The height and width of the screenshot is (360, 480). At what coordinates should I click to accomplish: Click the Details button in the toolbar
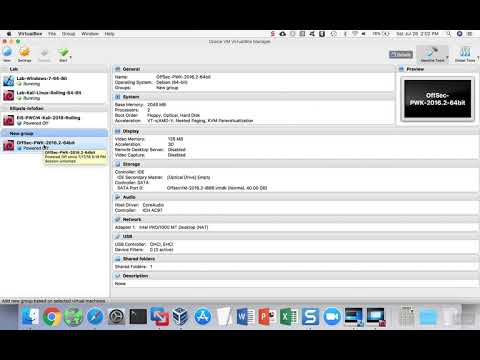(x=401, y=54)
